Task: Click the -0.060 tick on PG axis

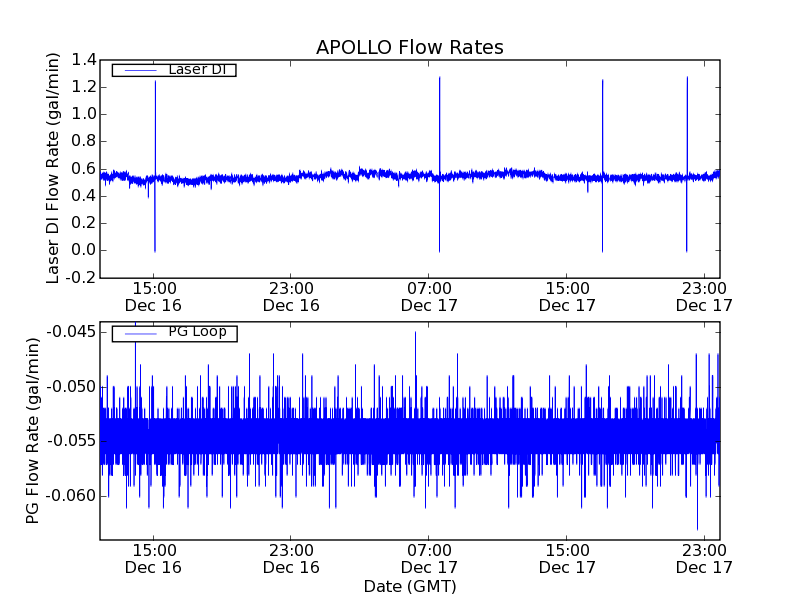Action: click(x=71, y=495)
